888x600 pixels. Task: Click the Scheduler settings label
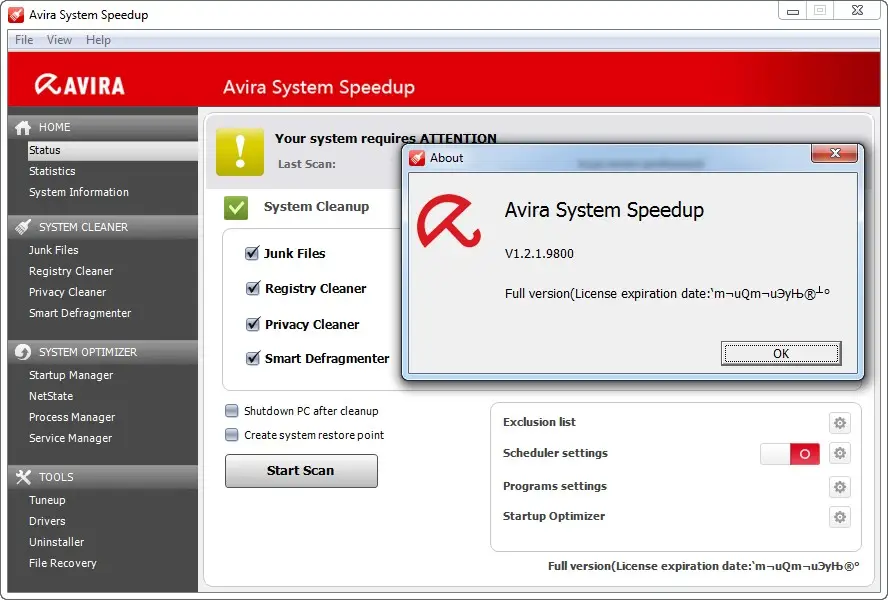pos(555,453)
